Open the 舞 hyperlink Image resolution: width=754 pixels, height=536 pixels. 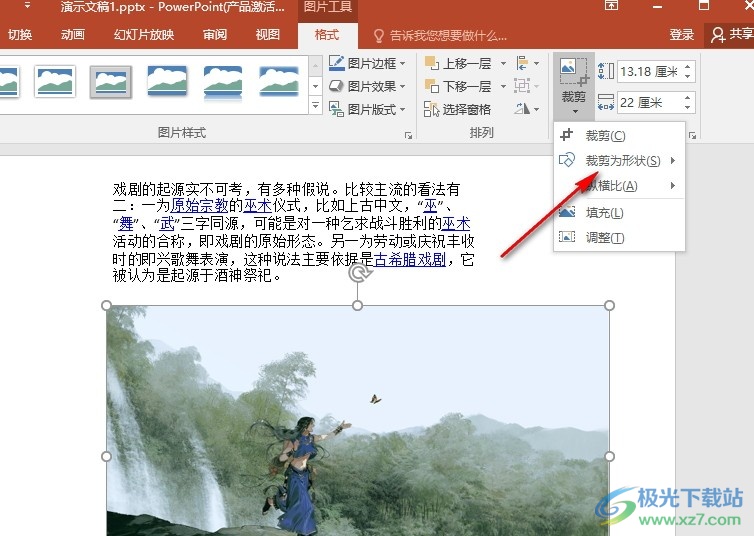(126, 223)
